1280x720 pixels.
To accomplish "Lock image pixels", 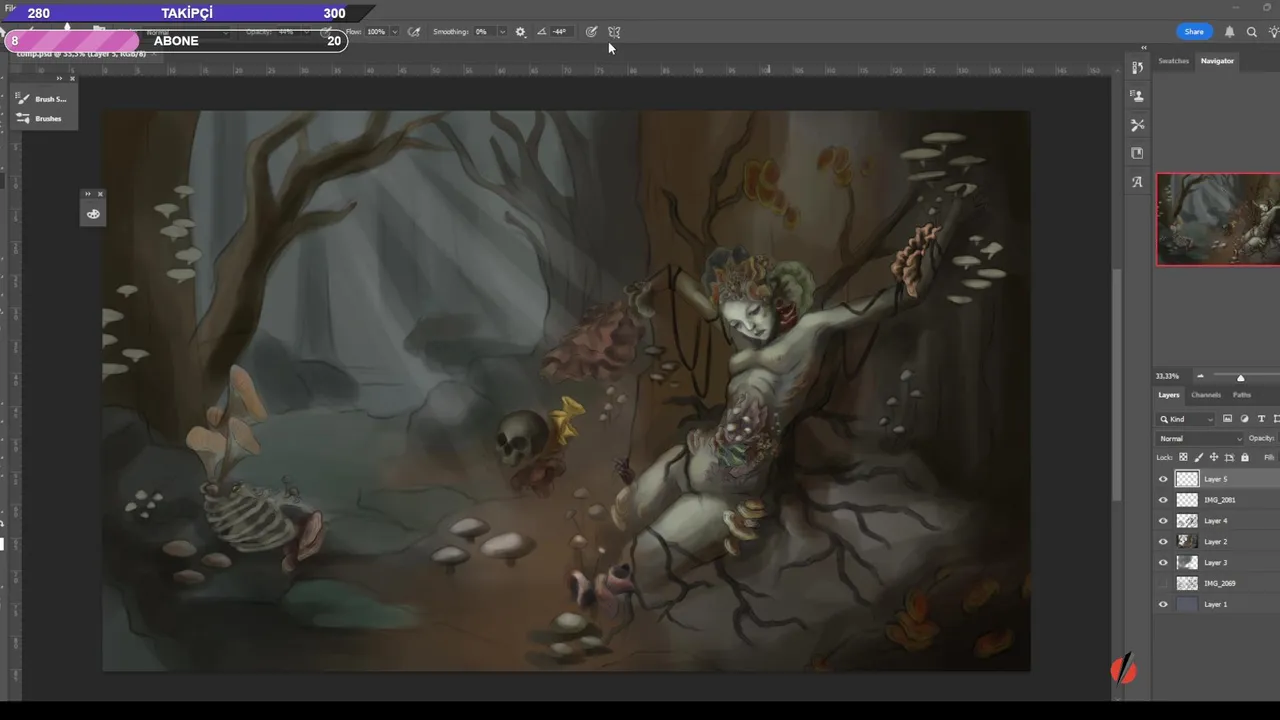I will tap(1198, 457).
